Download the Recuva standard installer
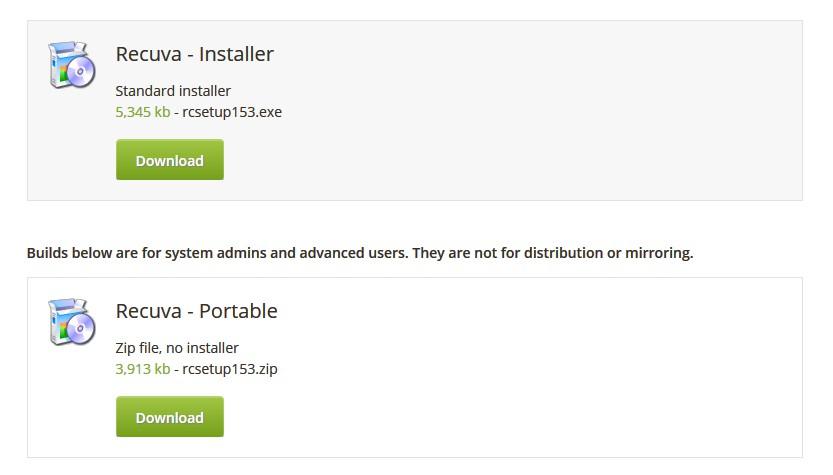Screen dimensions: 833x475 169,160
